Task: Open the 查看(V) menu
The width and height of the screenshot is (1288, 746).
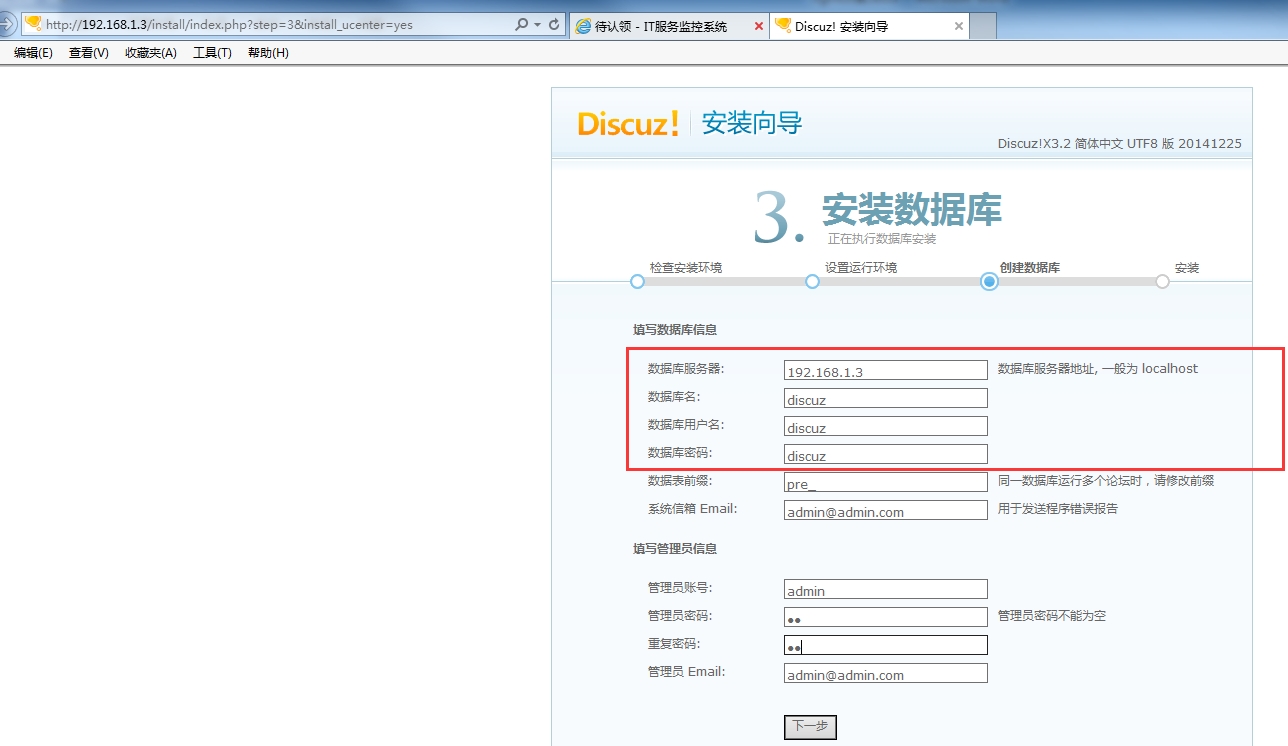Action: coord(89,53)
